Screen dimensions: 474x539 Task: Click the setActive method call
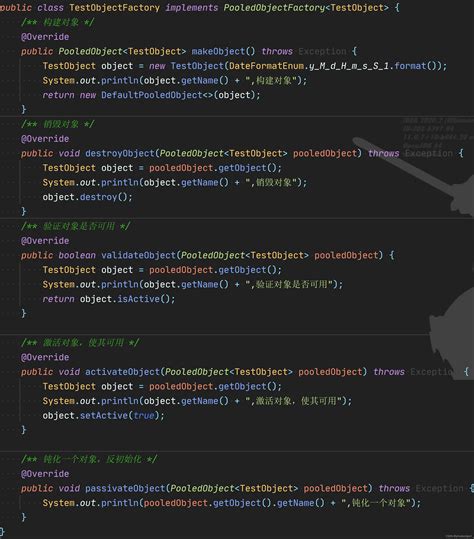click(x=104, y=416)
